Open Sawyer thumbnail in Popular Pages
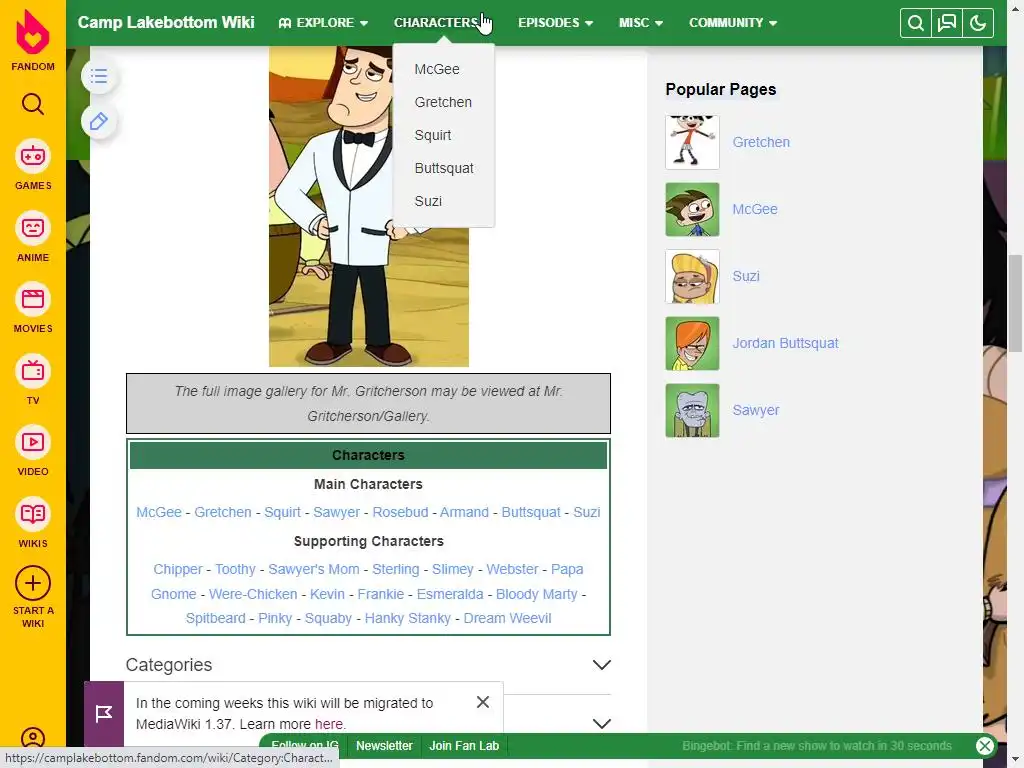The width and height of the screenshot is (1024, 768). (x=692, y=411)
